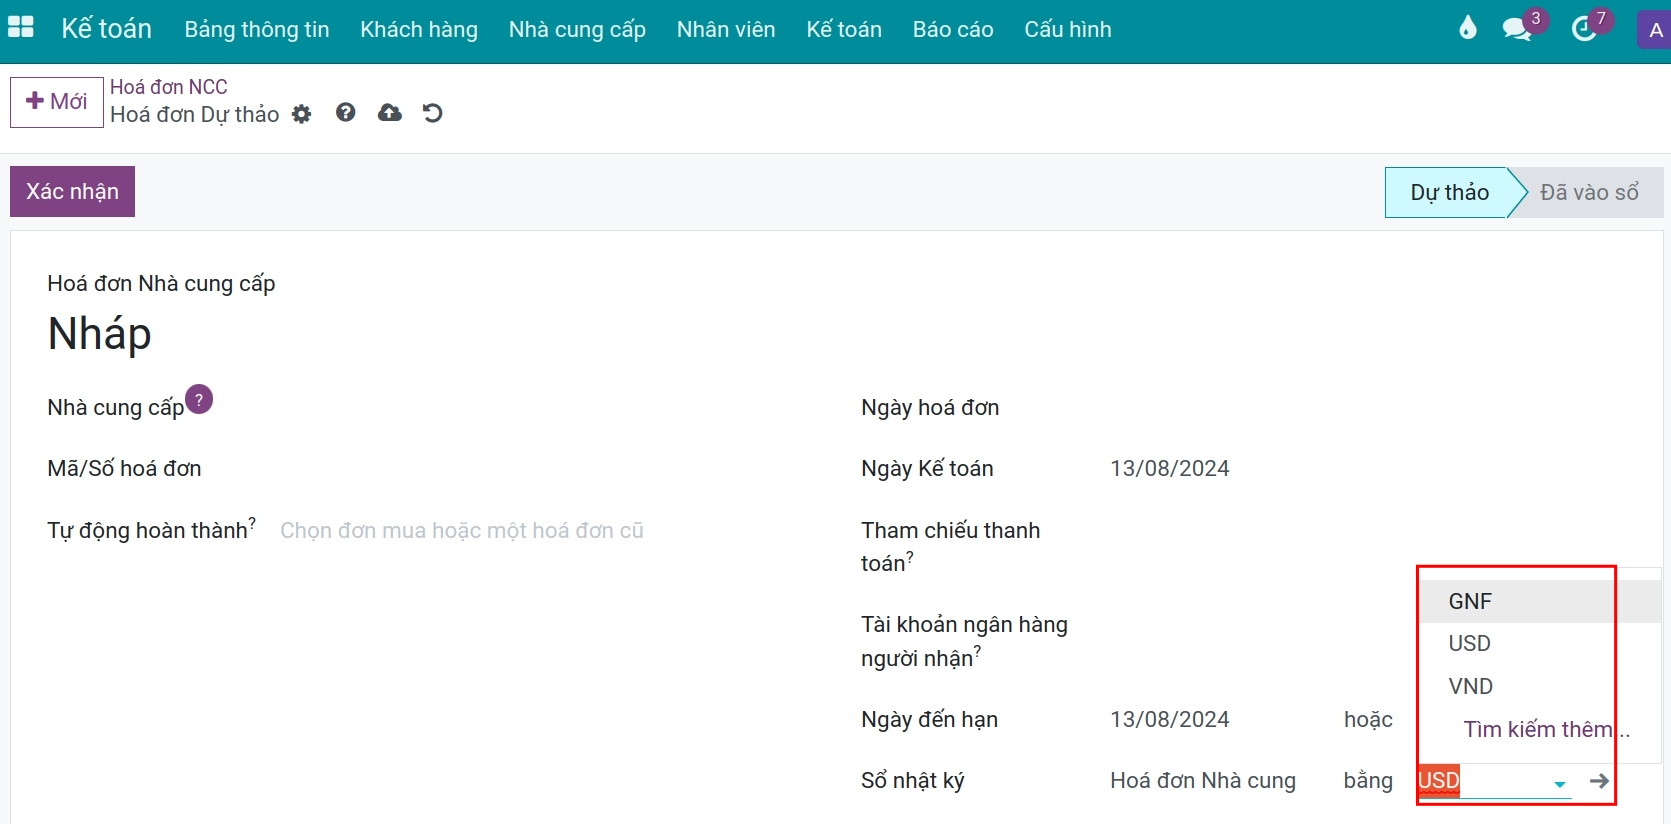
Task: Open the Nhà cung cấp menu
Action: click(577, 30)
